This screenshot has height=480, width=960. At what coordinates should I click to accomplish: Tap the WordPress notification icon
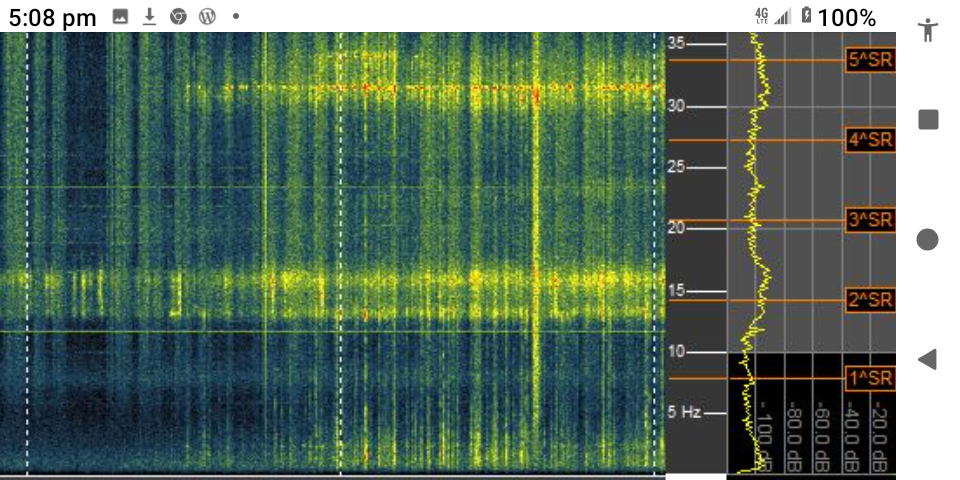(x=207, y=17)
